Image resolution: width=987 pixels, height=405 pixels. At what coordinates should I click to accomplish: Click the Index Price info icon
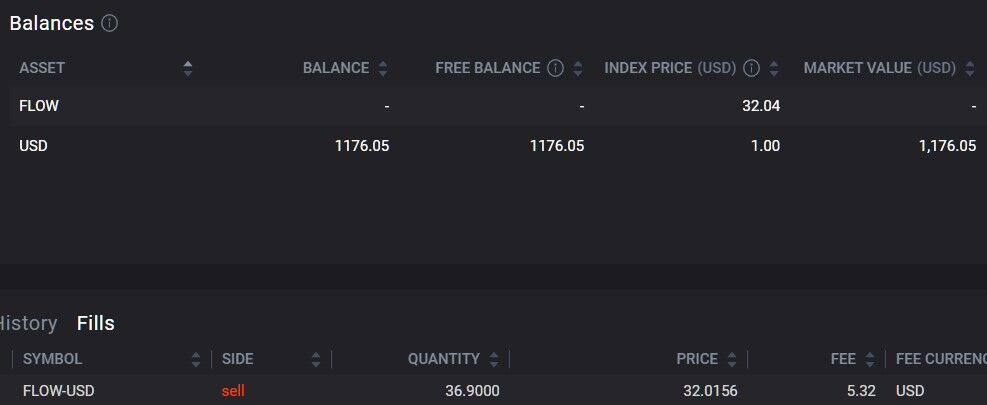coord(751,68)
